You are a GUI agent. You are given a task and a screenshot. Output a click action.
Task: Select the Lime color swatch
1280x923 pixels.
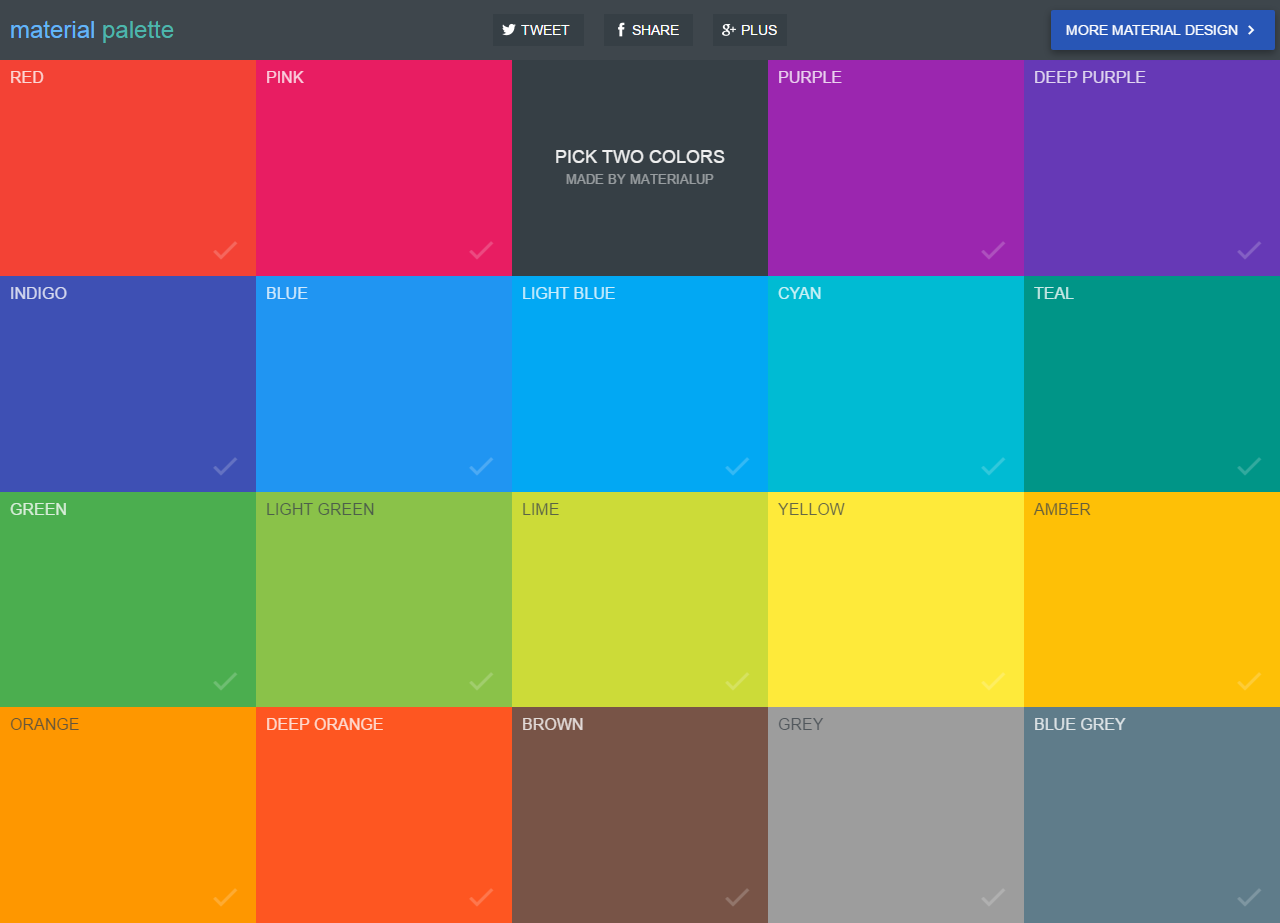639,599
